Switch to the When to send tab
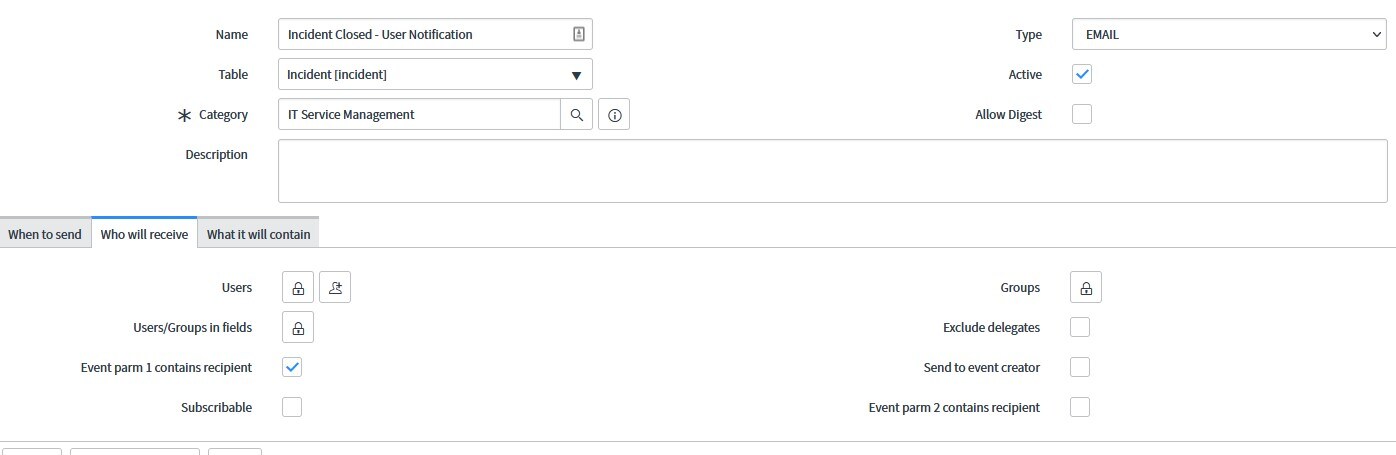The height and width of the screenshot is (455, 1396). 45,234
